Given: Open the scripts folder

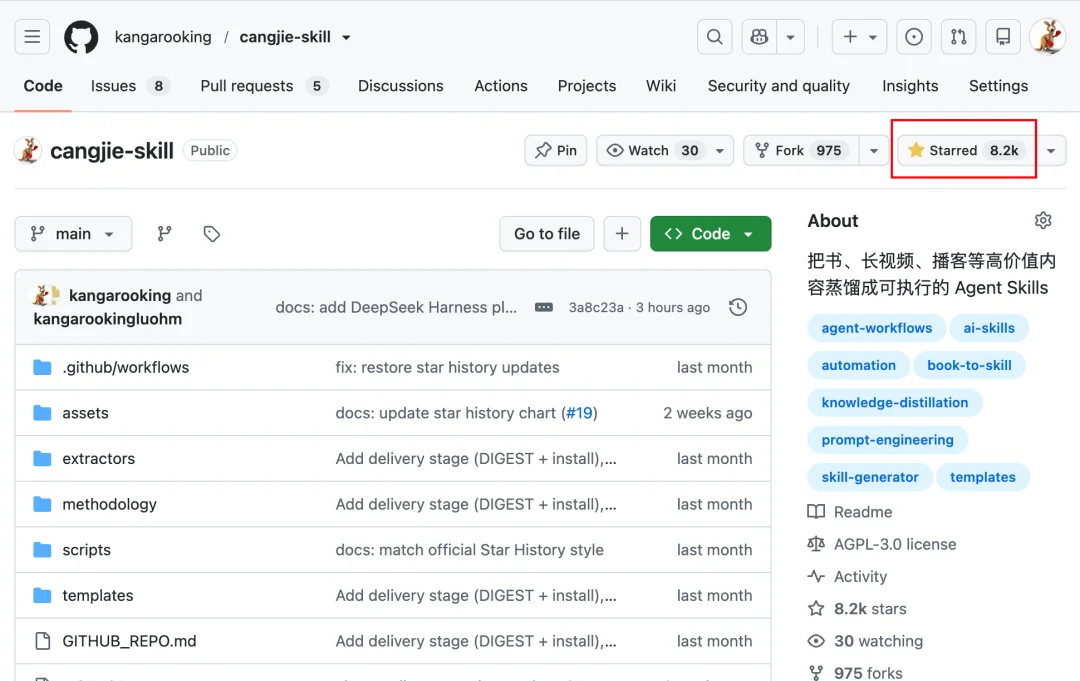Looking at the screenshot, I should point(86,549).
